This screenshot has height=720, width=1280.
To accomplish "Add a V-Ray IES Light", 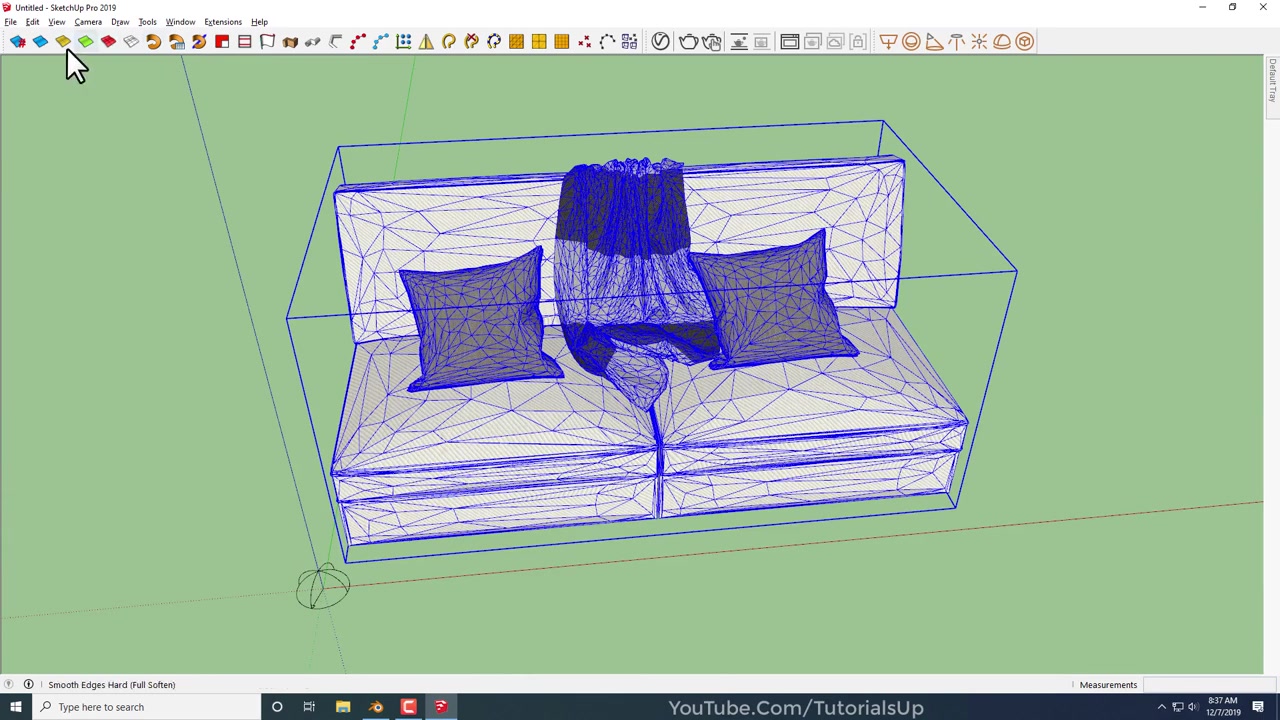I will 956,41.
